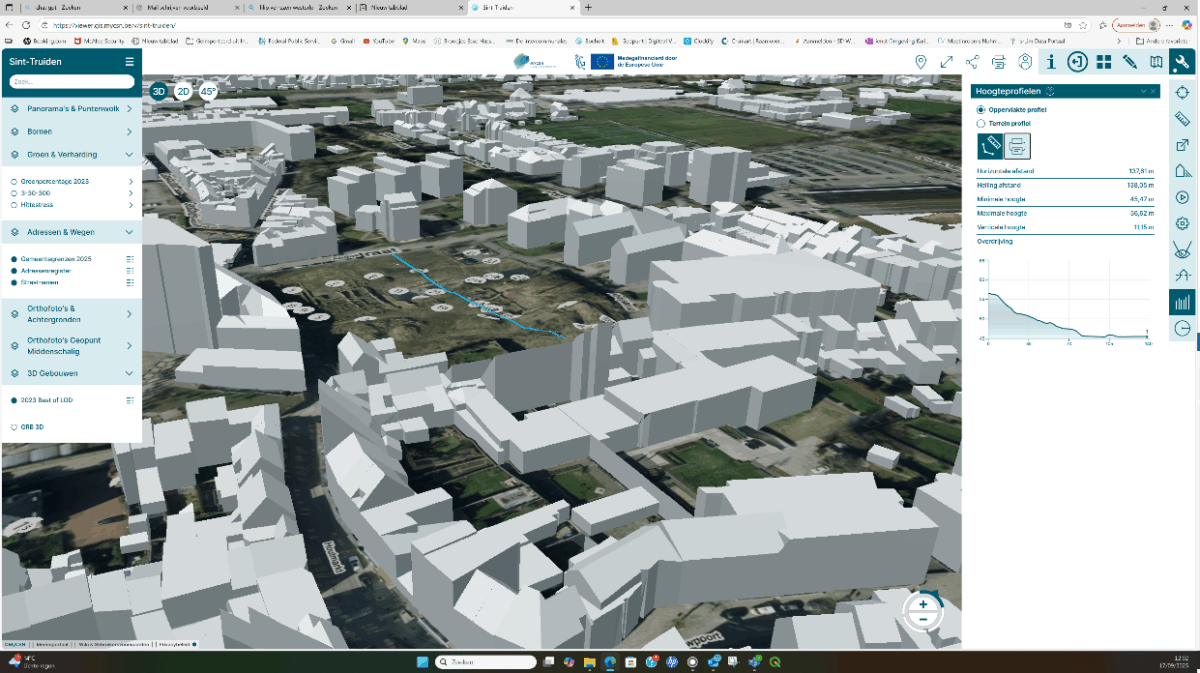Click the print profile button in Hoogteprofielen
Image resolution: width=1200 pixels, height=673 pixels.
click(1017, 146)
